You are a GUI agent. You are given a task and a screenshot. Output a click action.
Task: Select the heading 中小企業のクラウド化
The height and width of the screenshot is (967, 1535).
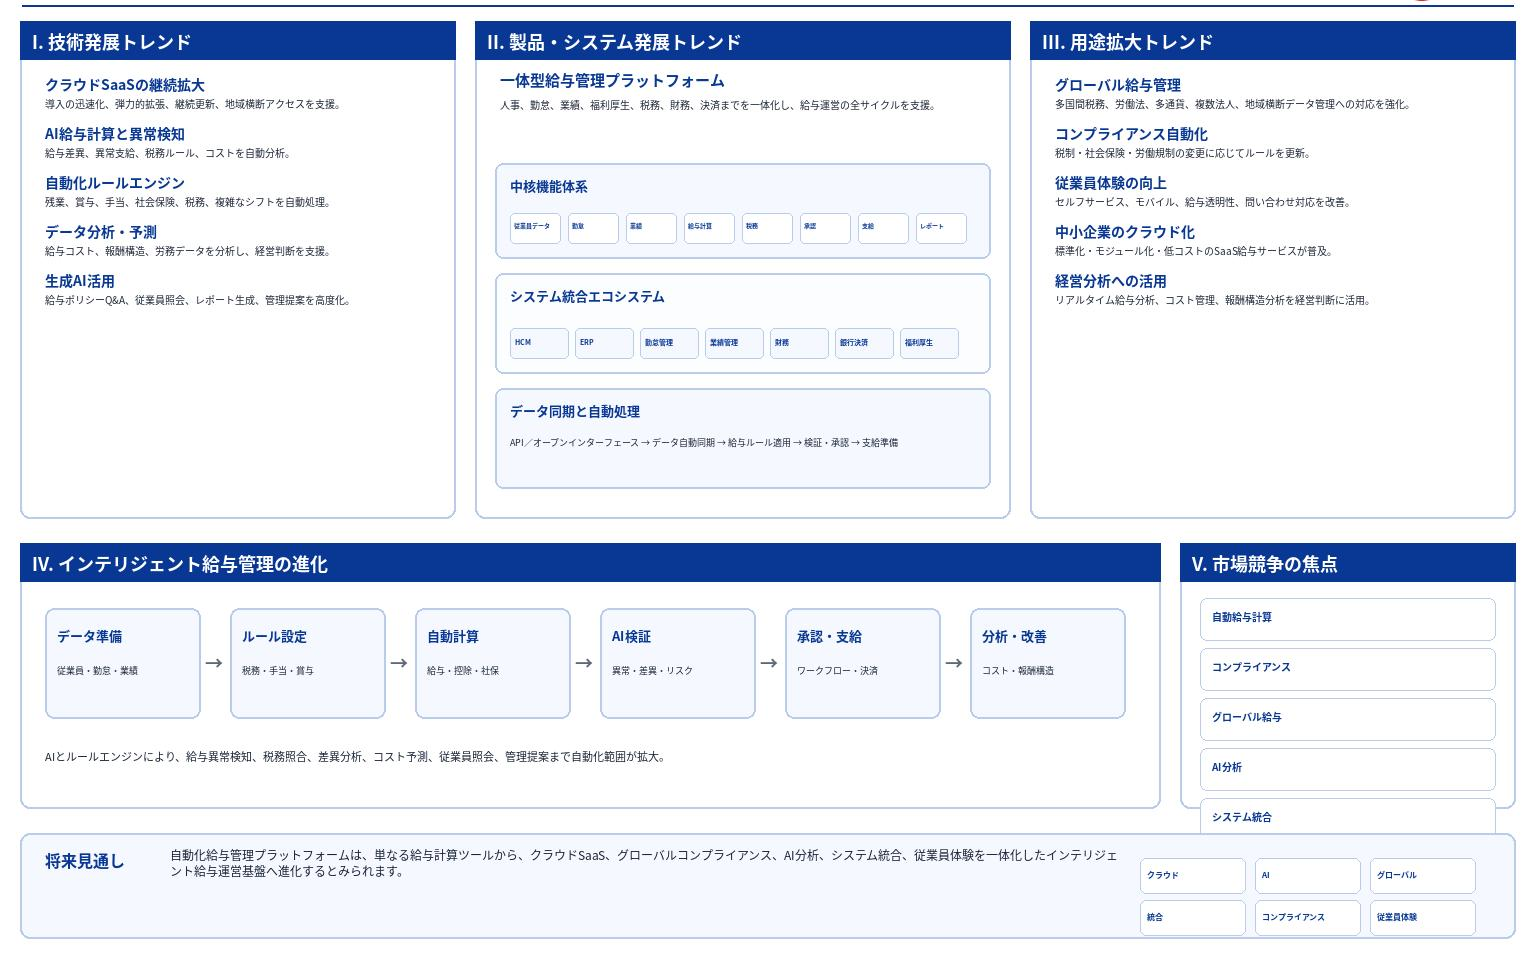click(1125, 232)
